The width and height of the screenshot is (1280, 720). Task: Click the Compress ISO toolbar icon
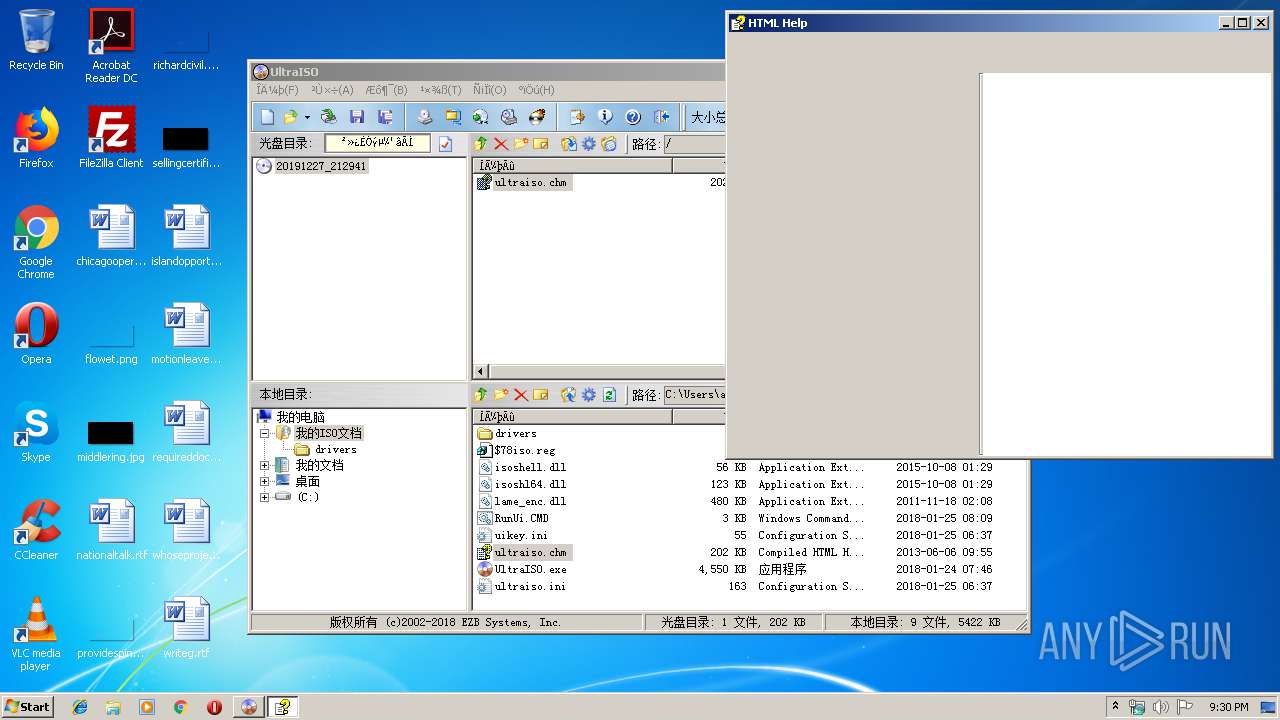[x=453, y=117]
